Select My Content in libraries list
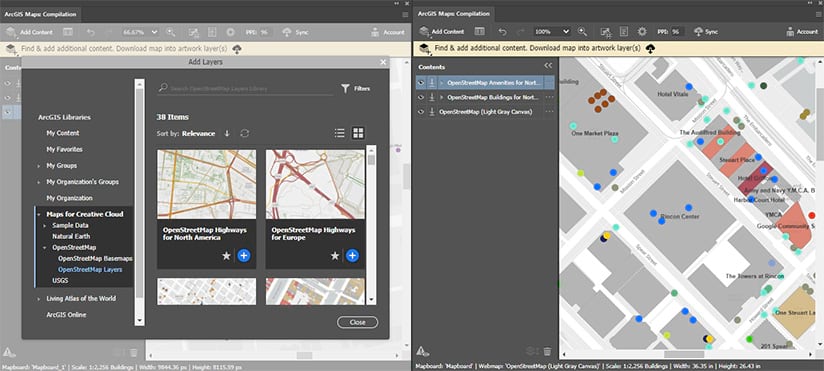Screen dimensions: 824x371 coord(63,133)
